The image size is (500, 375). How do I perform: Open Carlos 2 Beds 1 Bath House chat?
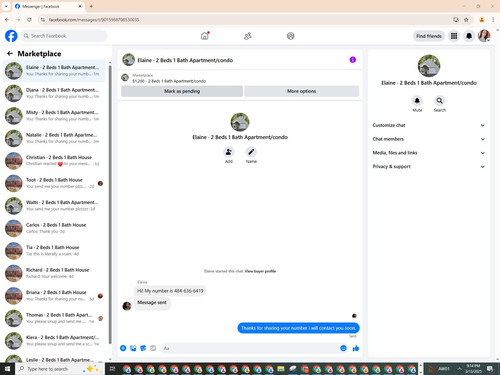pos(55,228)
